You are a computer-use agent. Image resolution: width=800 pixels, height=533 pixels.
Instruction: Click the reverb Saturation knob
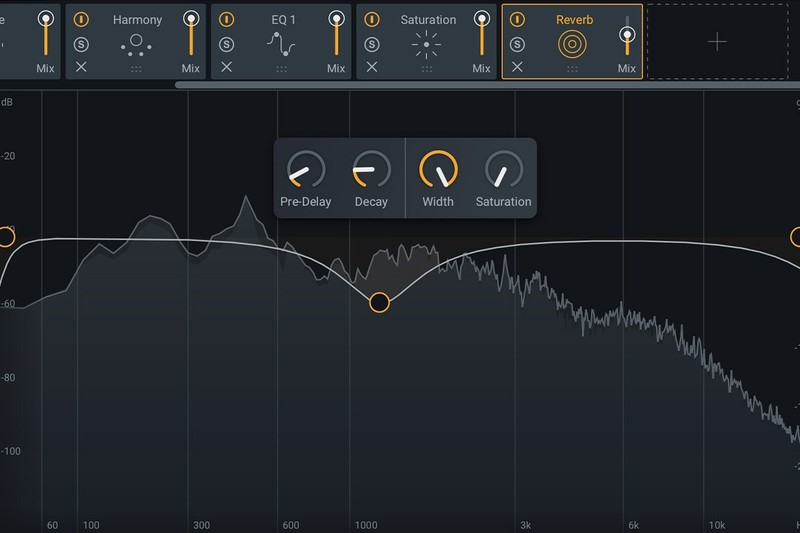[503, 170]
